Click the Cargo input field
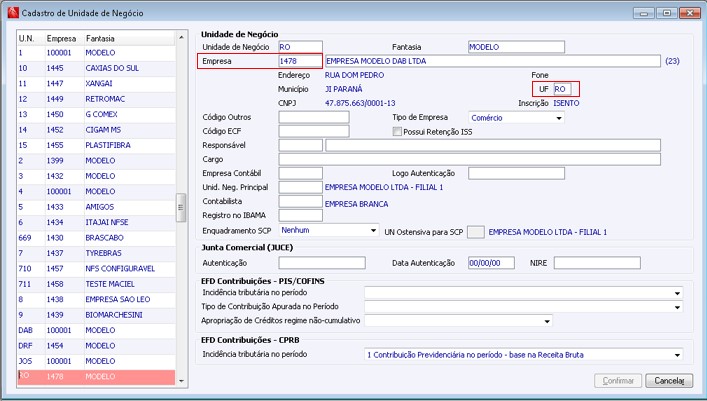 tap(469, 159)
